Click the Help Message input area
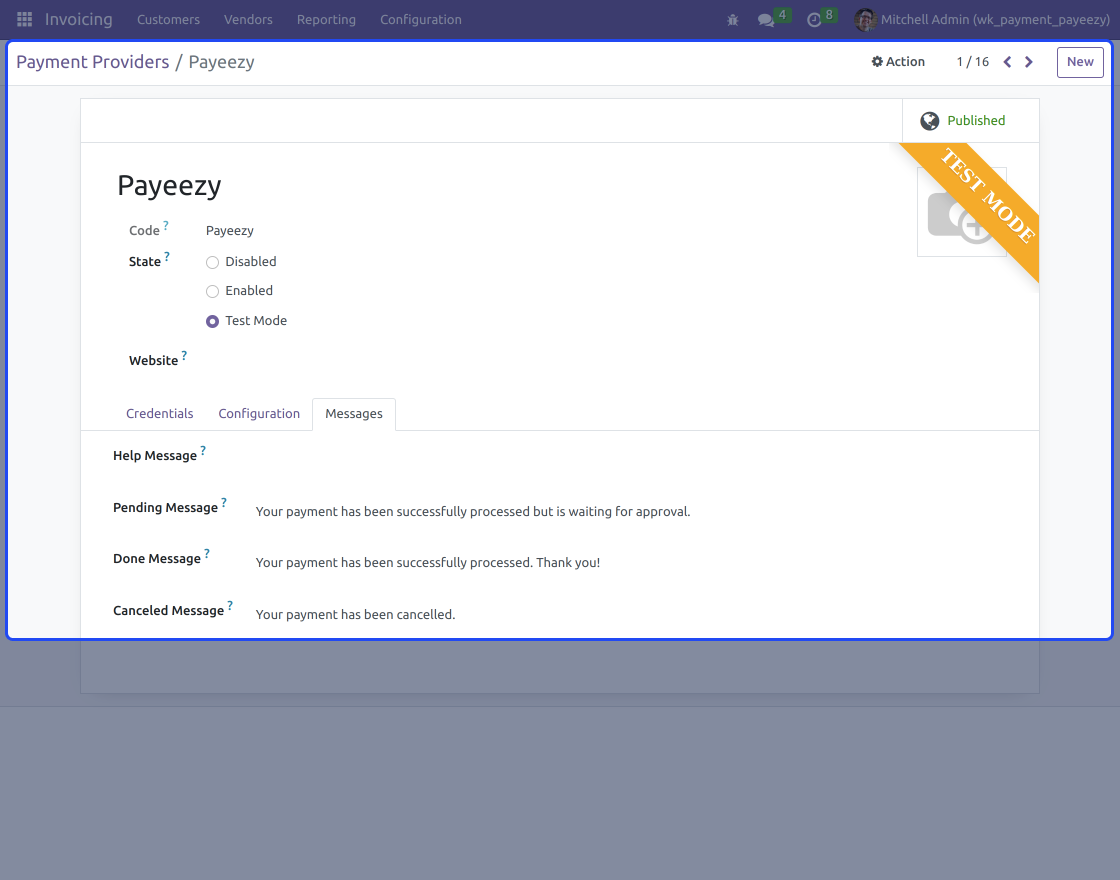 (x=631, y=459)
